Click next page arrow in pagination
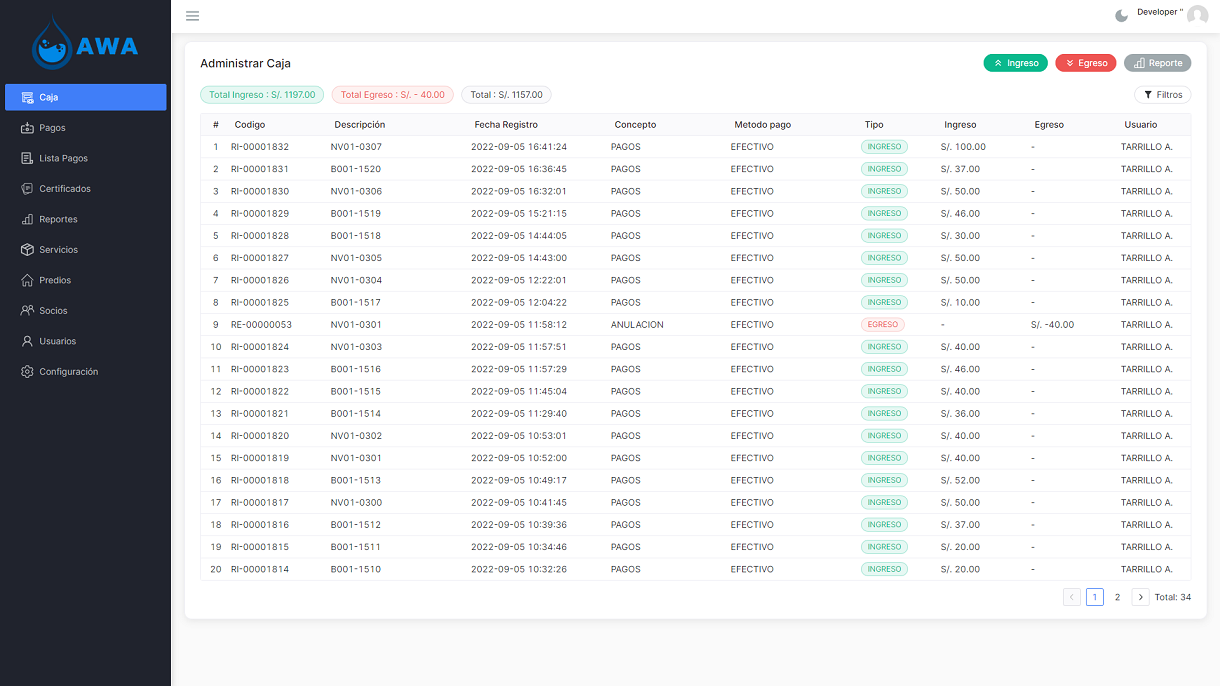Image resolution: width=1220 pixels, height=686 pixels. tap(1140, 597)
